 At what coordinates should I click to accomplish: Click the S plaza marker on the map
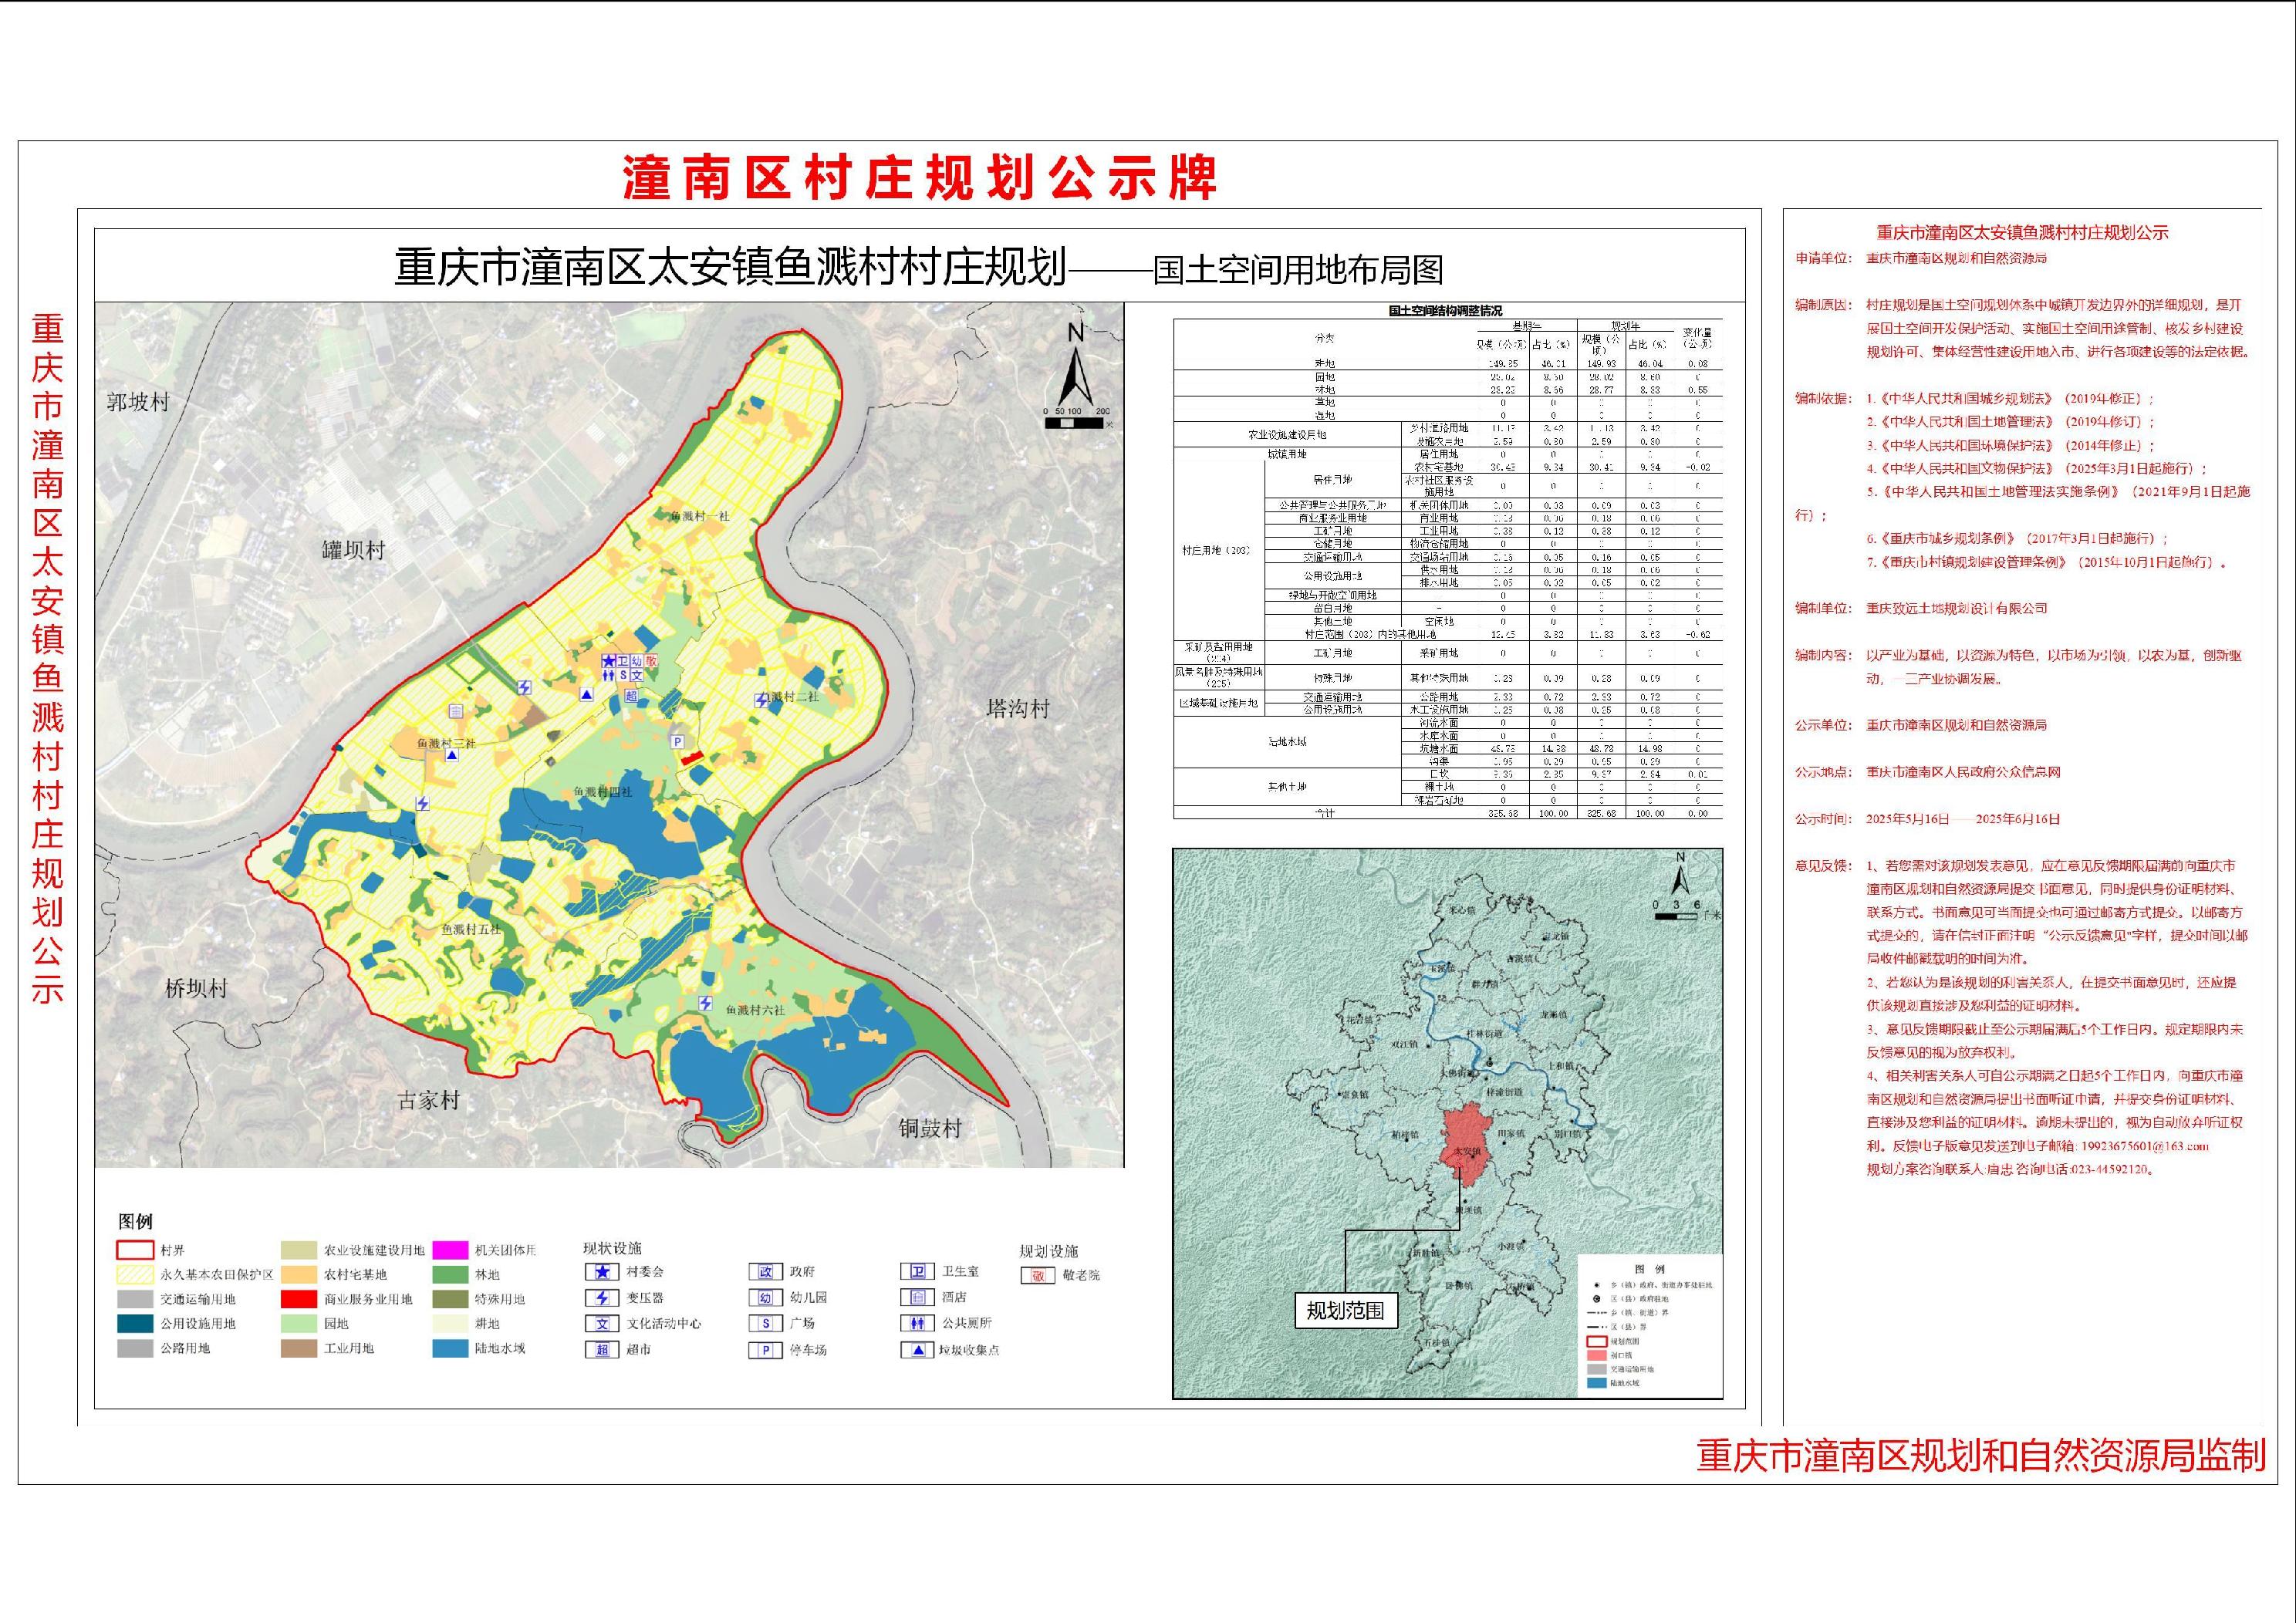[x=622, y=676]
